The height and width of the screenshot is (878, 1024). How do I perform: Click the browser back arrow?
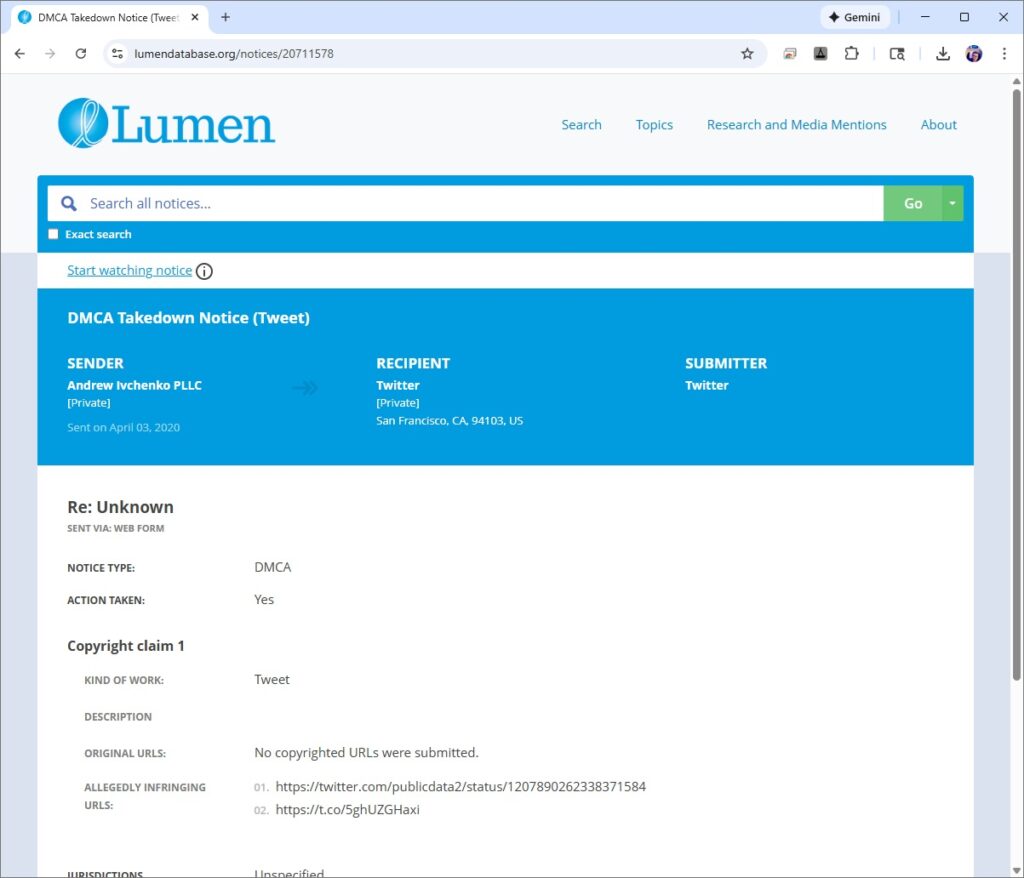pos(19,54)
